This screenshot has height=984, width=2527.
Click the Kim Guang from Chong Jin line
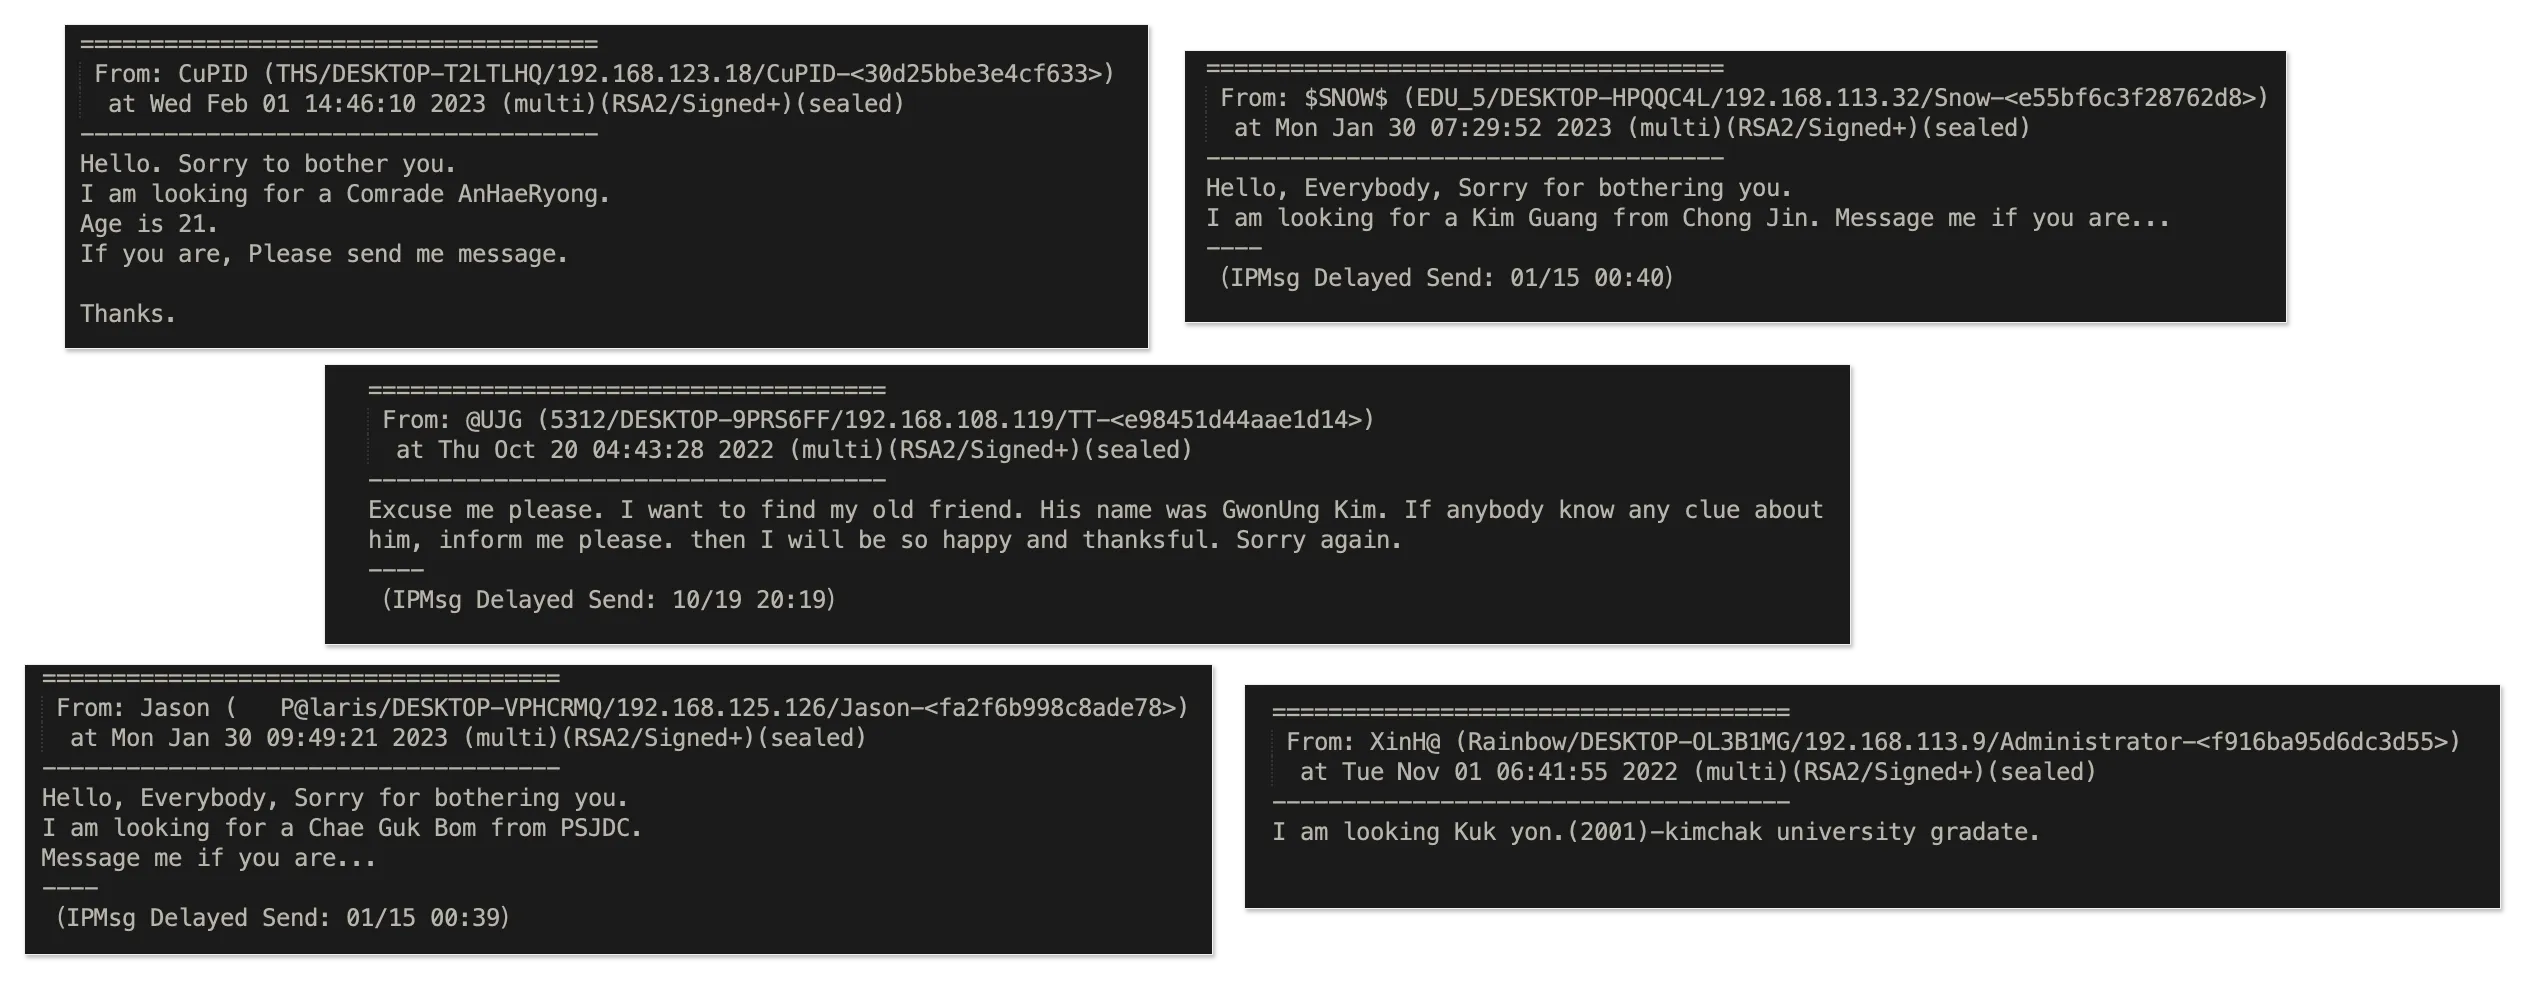coord(1687,218)
